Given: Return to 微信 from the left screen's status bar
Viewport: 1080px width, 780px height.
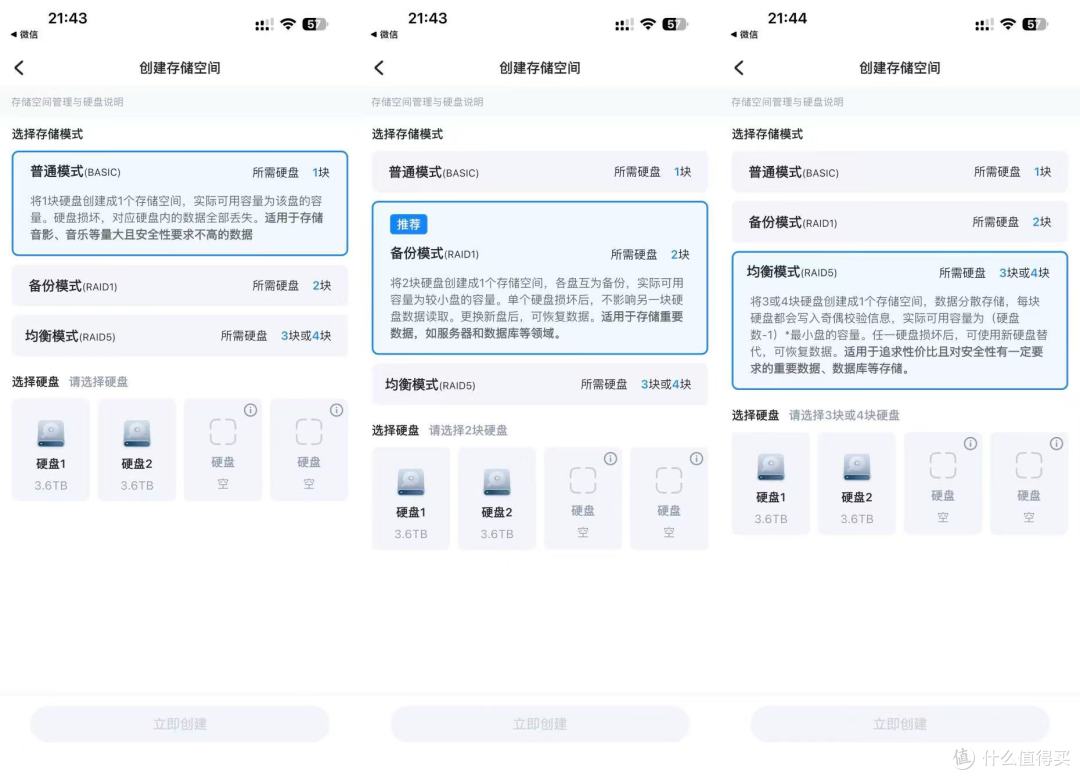Looking at the screenshot, I should 24,34.
